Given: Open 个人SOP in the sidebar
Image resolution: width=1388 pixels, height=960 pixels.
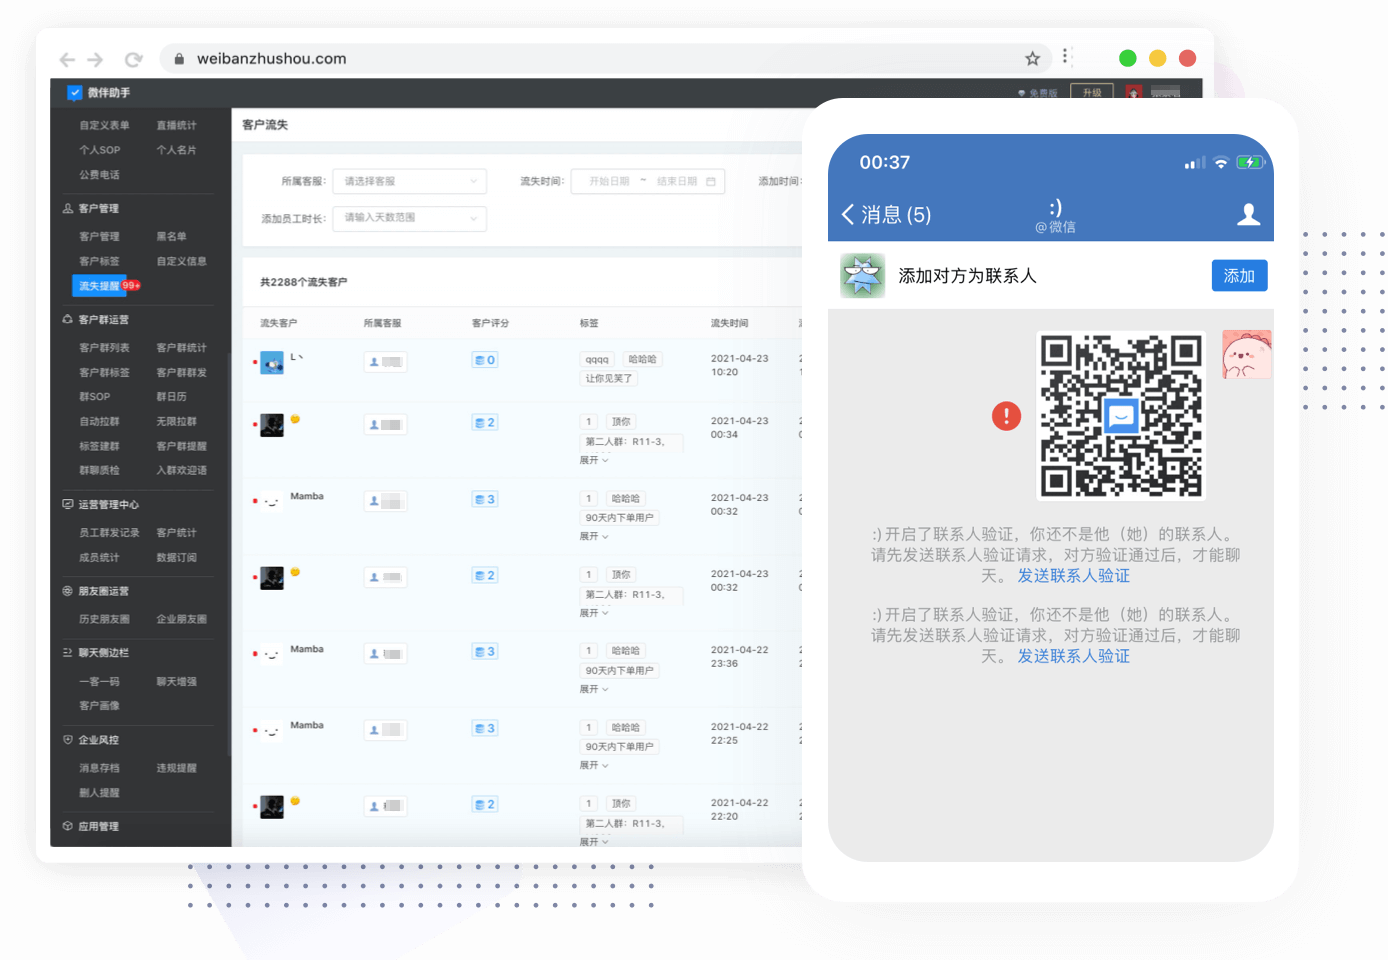Looking at the screenshot, I should pyautogui.click(x=99, y=150).
